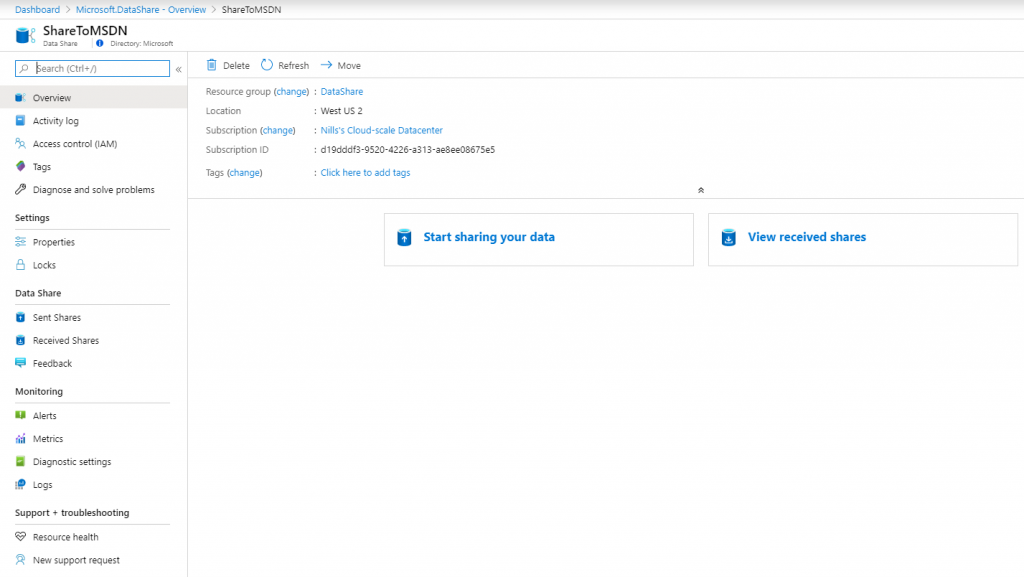Click the West US 2 location value
1024x577 pixels.
(342, 111)
